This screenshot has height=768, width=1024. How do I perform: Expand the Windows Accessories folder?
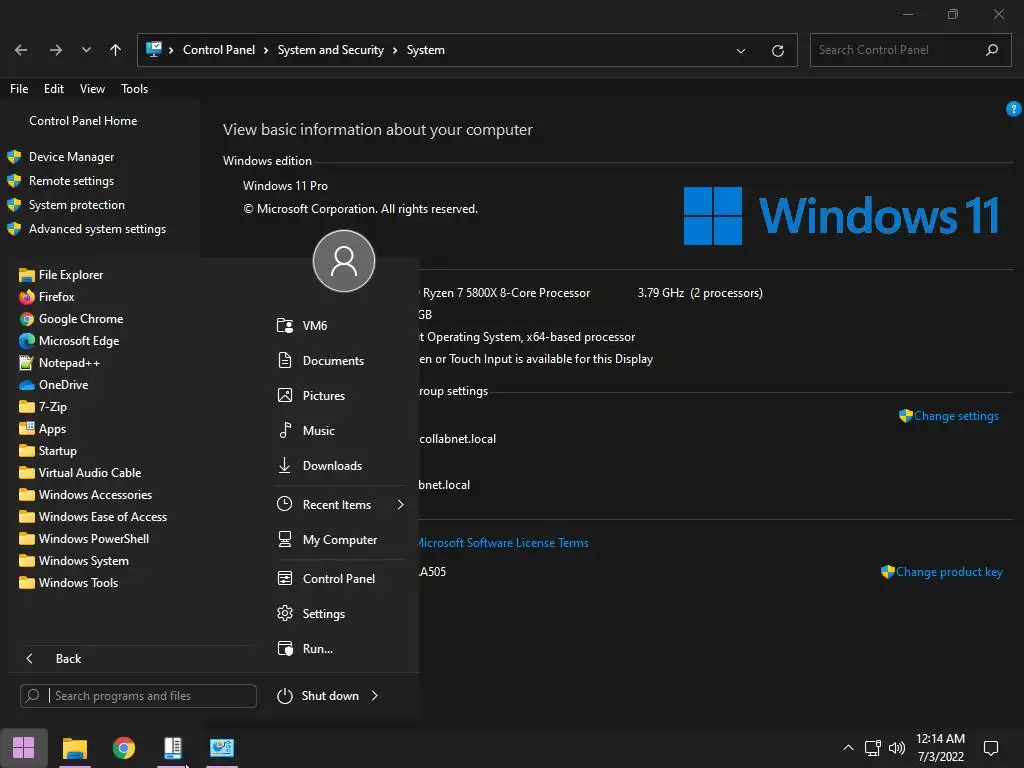point(95,495)
